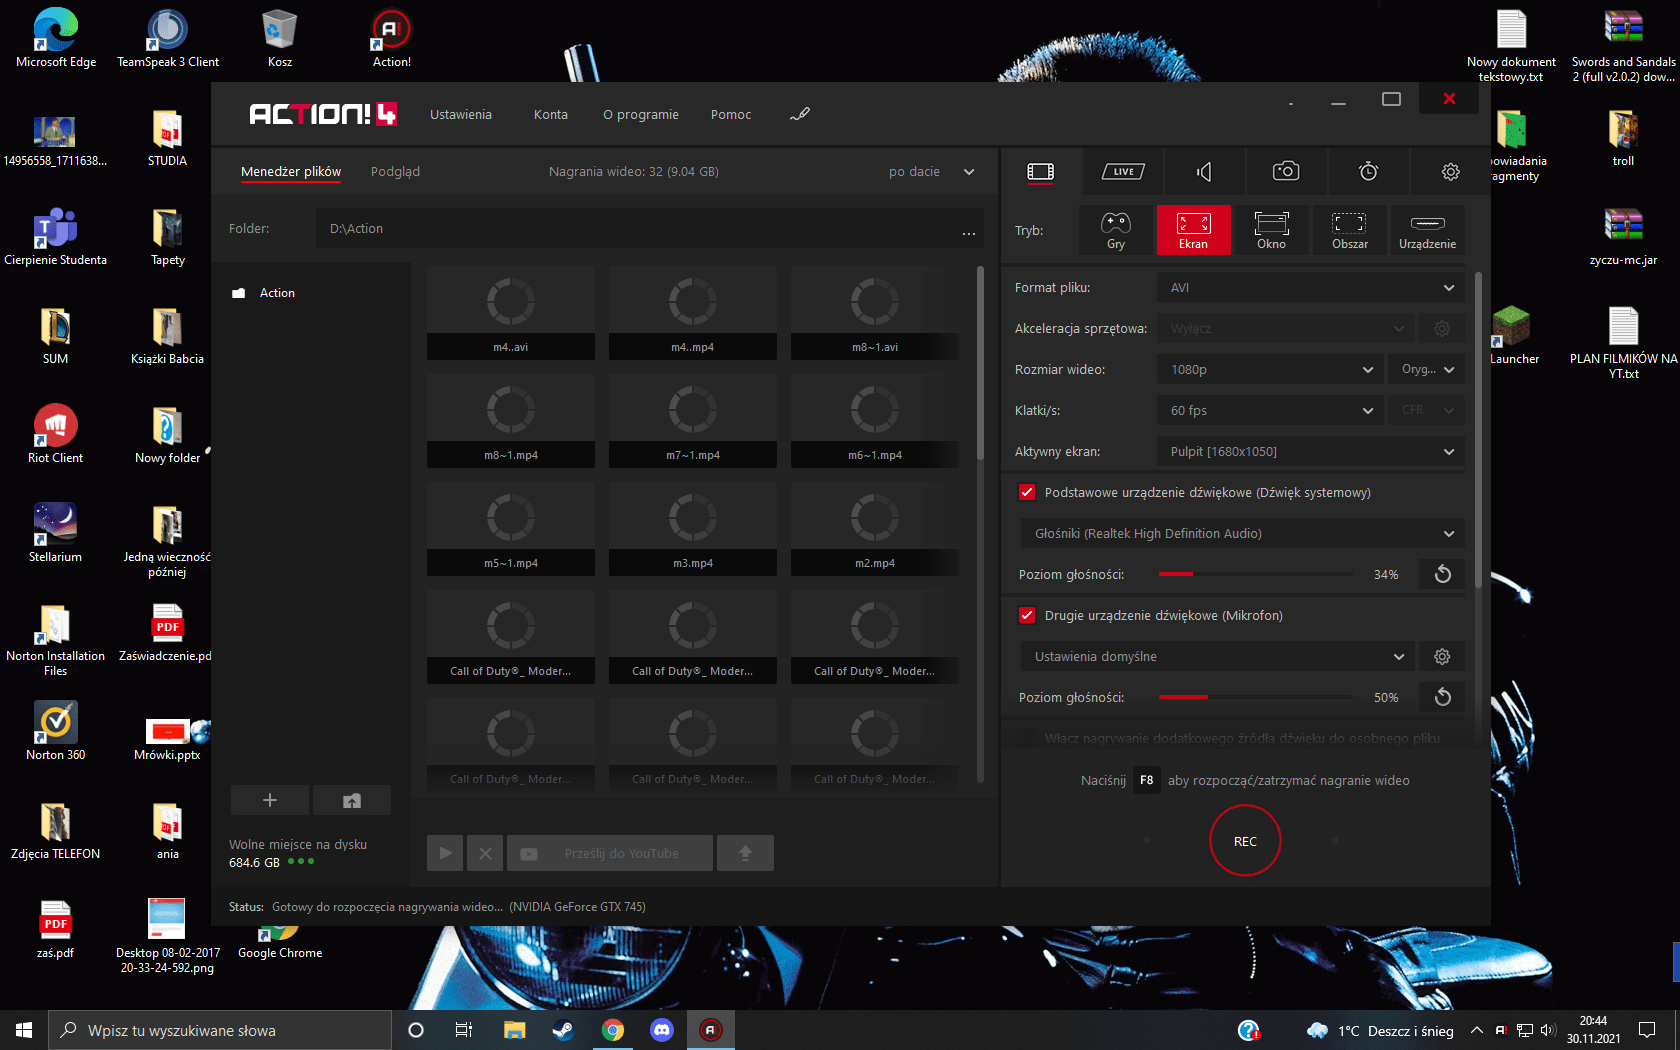
Task: Open the audio recording speaker tab
Action: tap(1204, 172)
